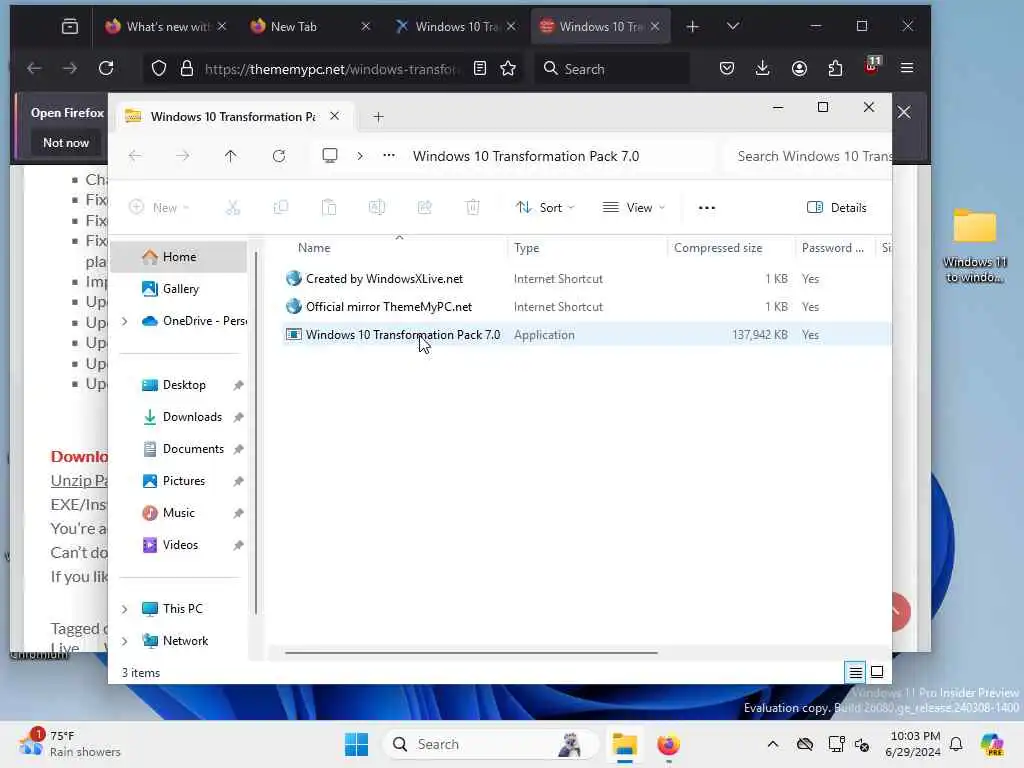Click the address bar path chevron
This screenshot has height=768, width=1024.
[360, 156]
